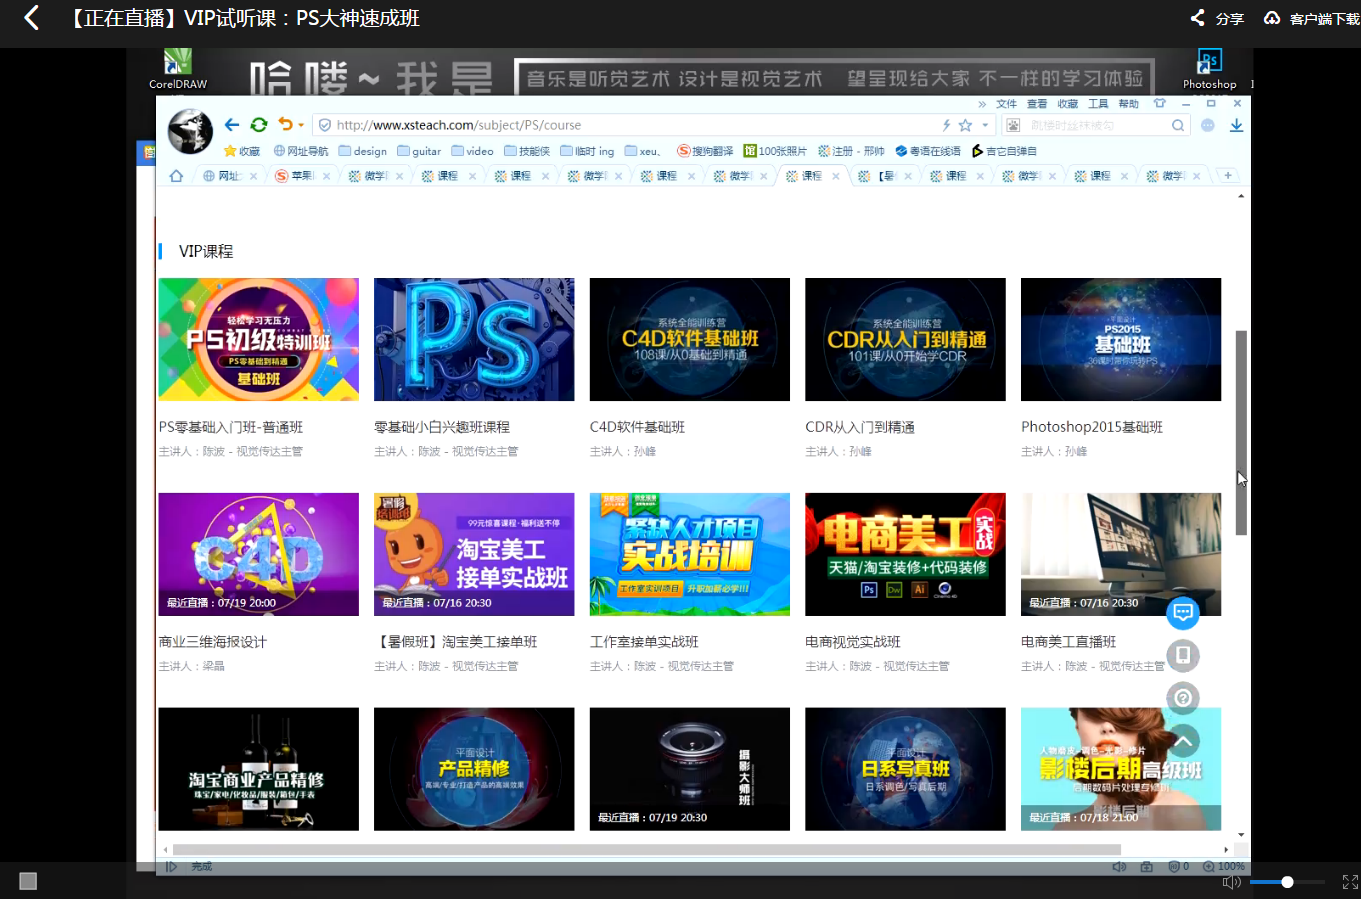Open the PS初级特训班 course thumbnail

(x=258, y=339)
